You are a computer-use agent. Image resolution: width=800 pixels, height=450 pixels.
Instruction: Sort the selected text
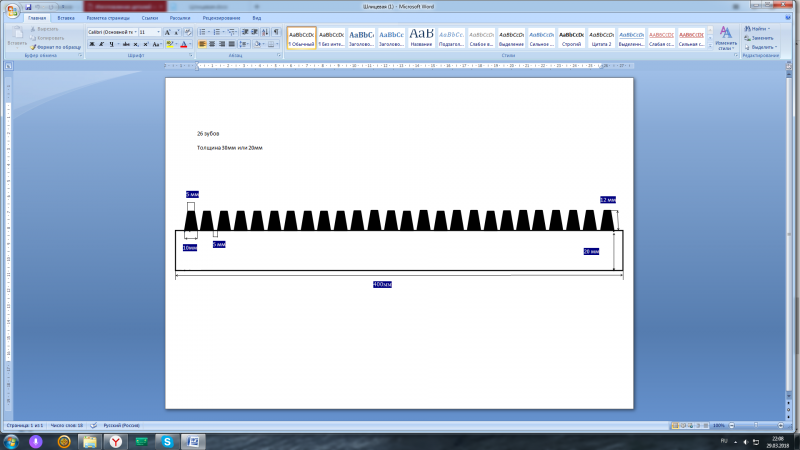click(x=265, y=32)
